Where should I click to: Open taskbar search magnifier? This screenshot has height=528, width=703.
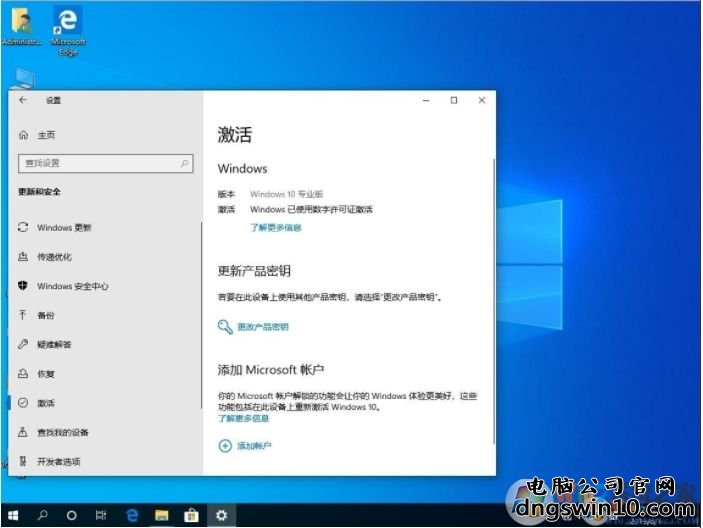pyautogui.click(x=43, y=515)
